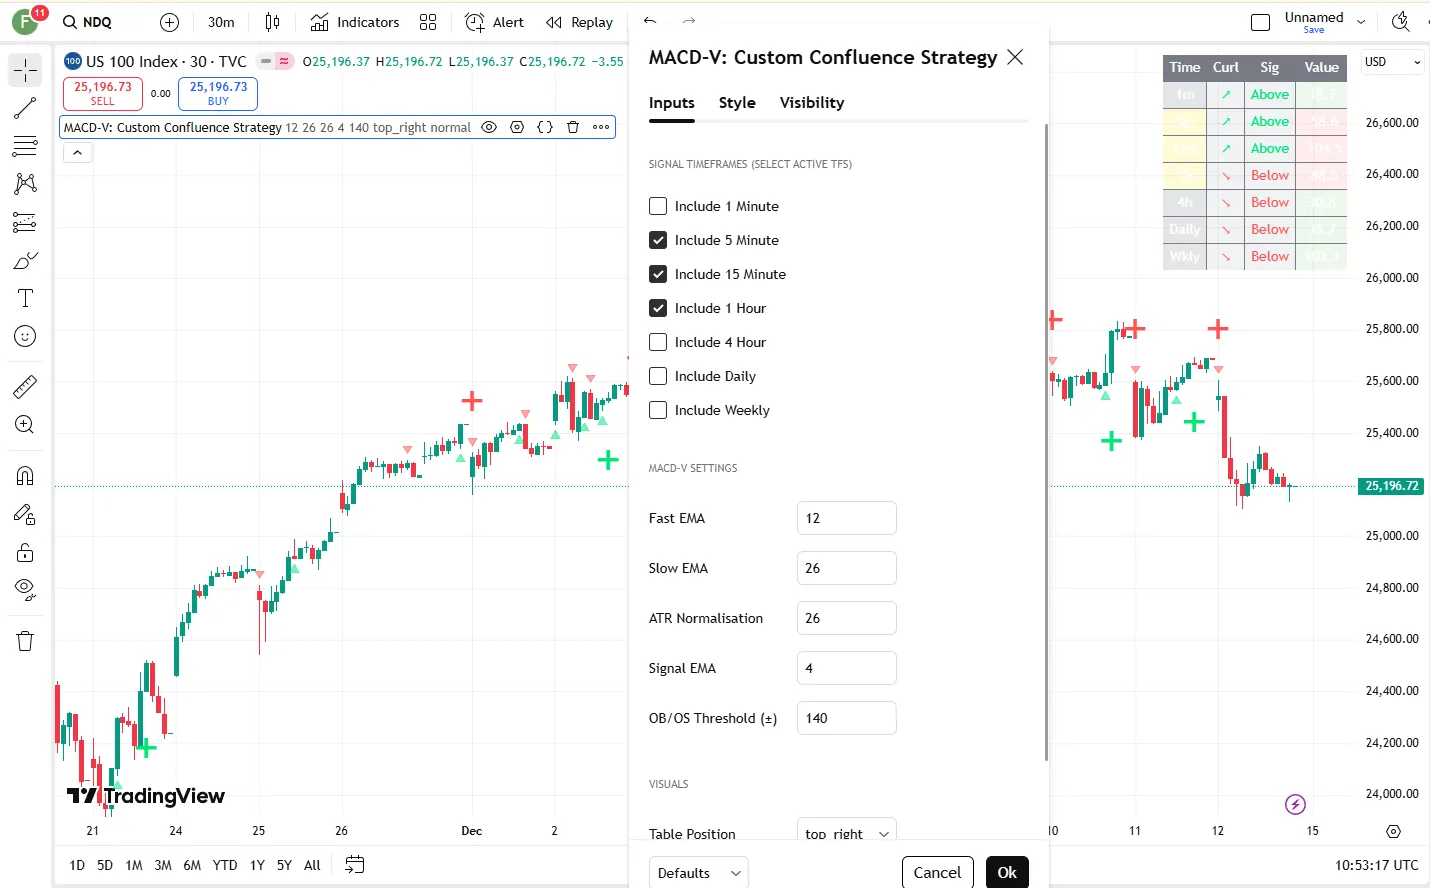Open the USD currency dropdown

(1392, 62)
